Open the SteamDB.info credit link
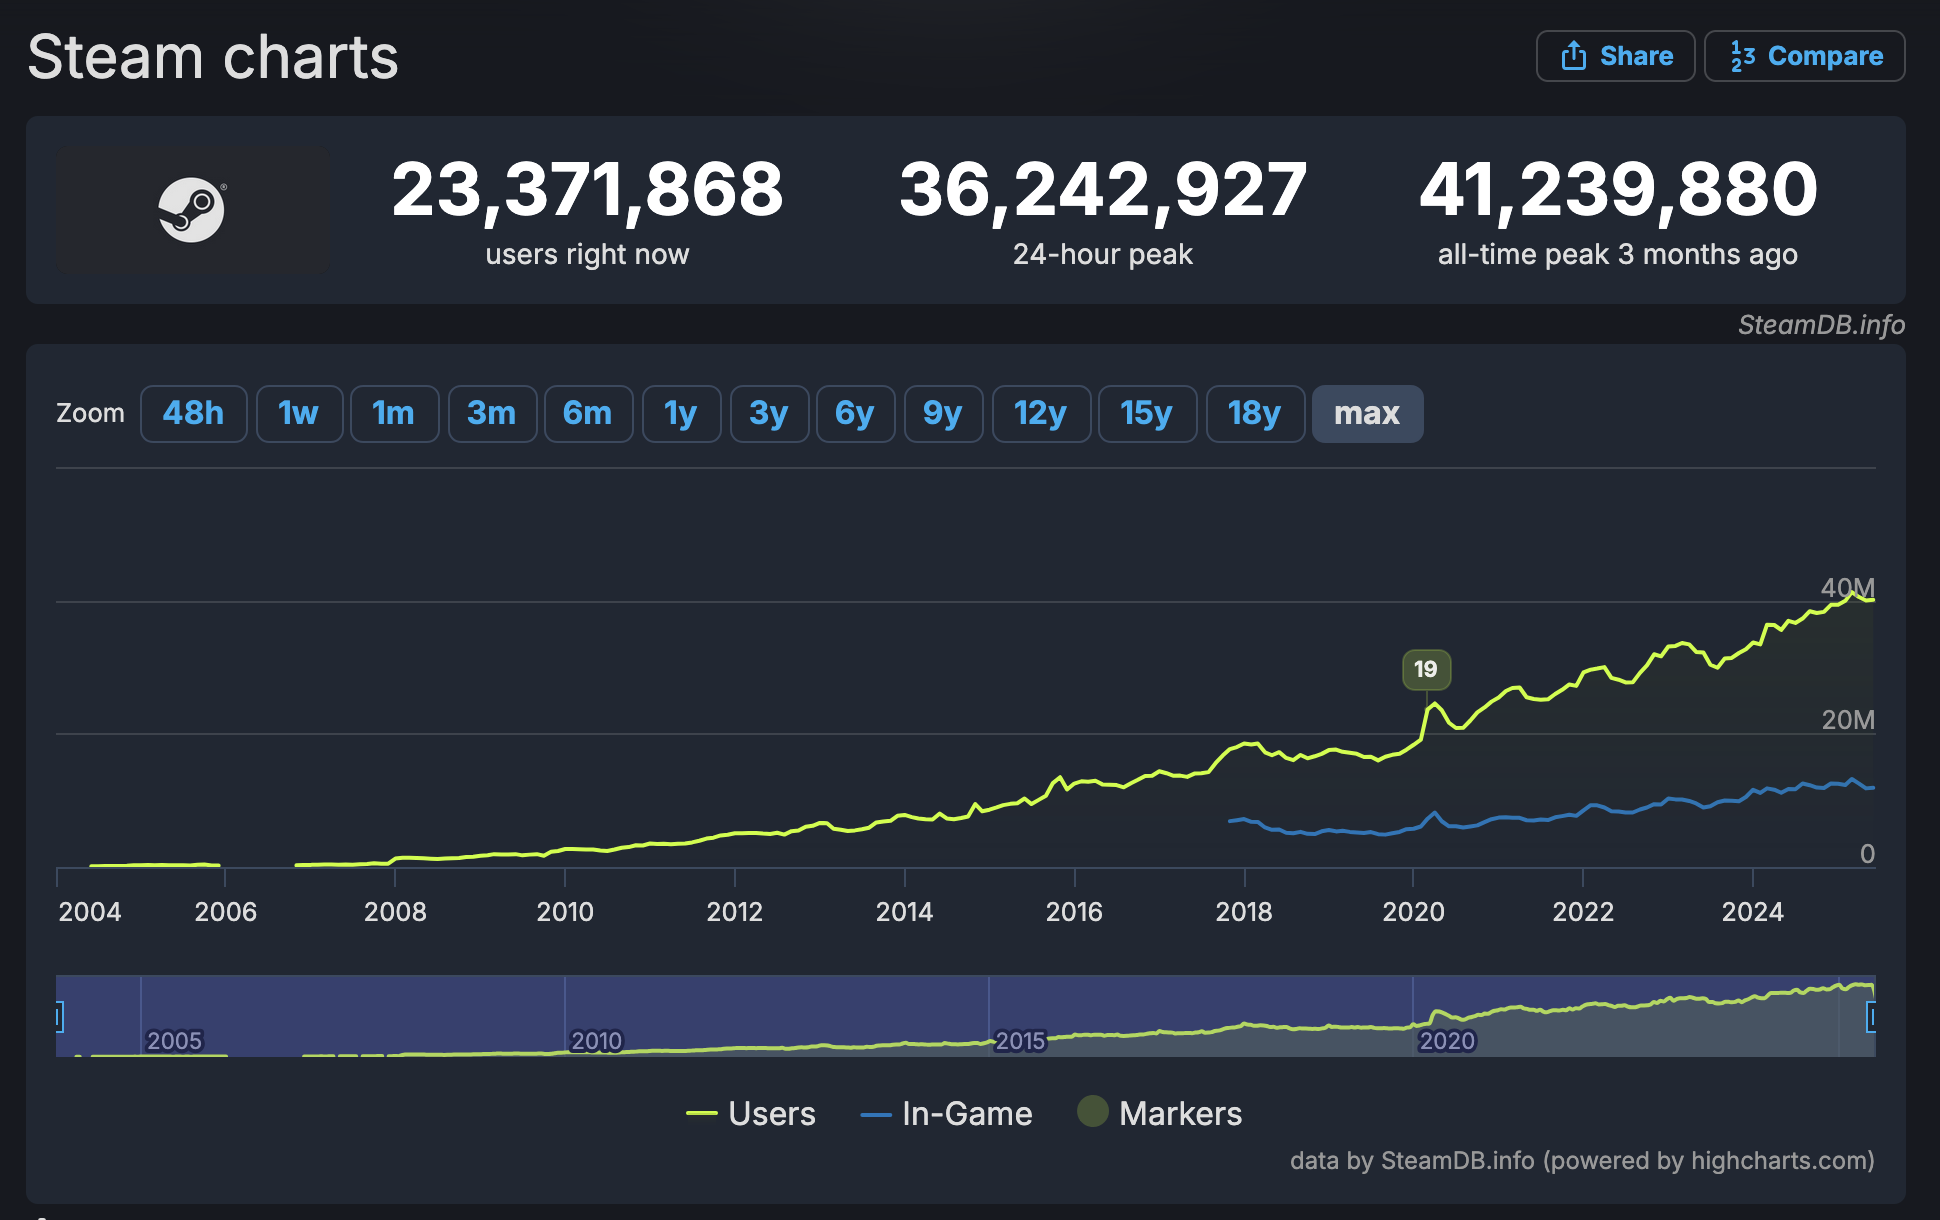This screenshot has height=1220, width=1940. 1821,325
